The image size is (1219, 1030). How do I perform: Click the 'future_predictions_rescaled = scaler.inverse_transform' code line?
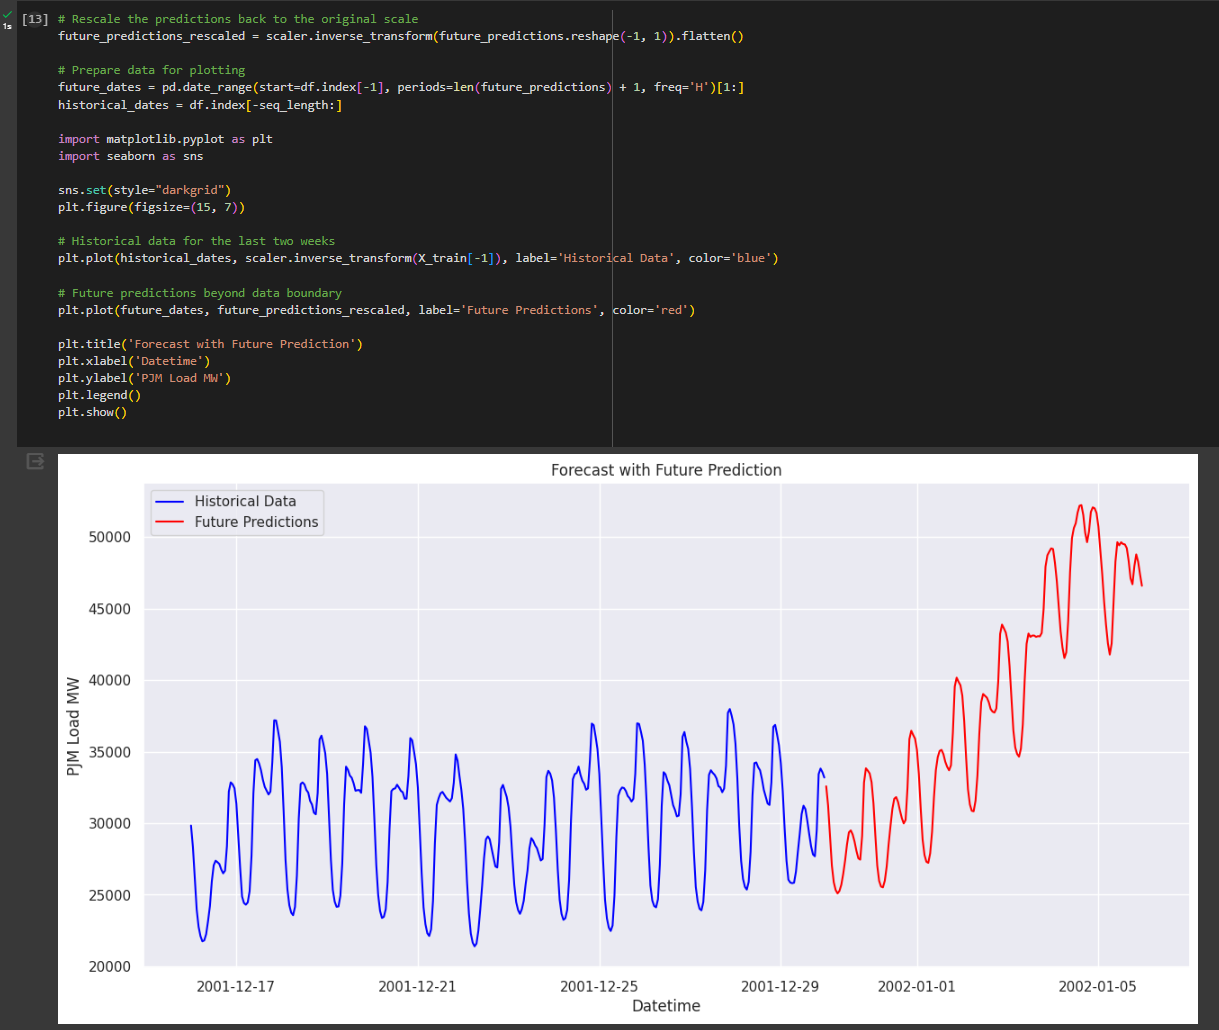point(401,36)
